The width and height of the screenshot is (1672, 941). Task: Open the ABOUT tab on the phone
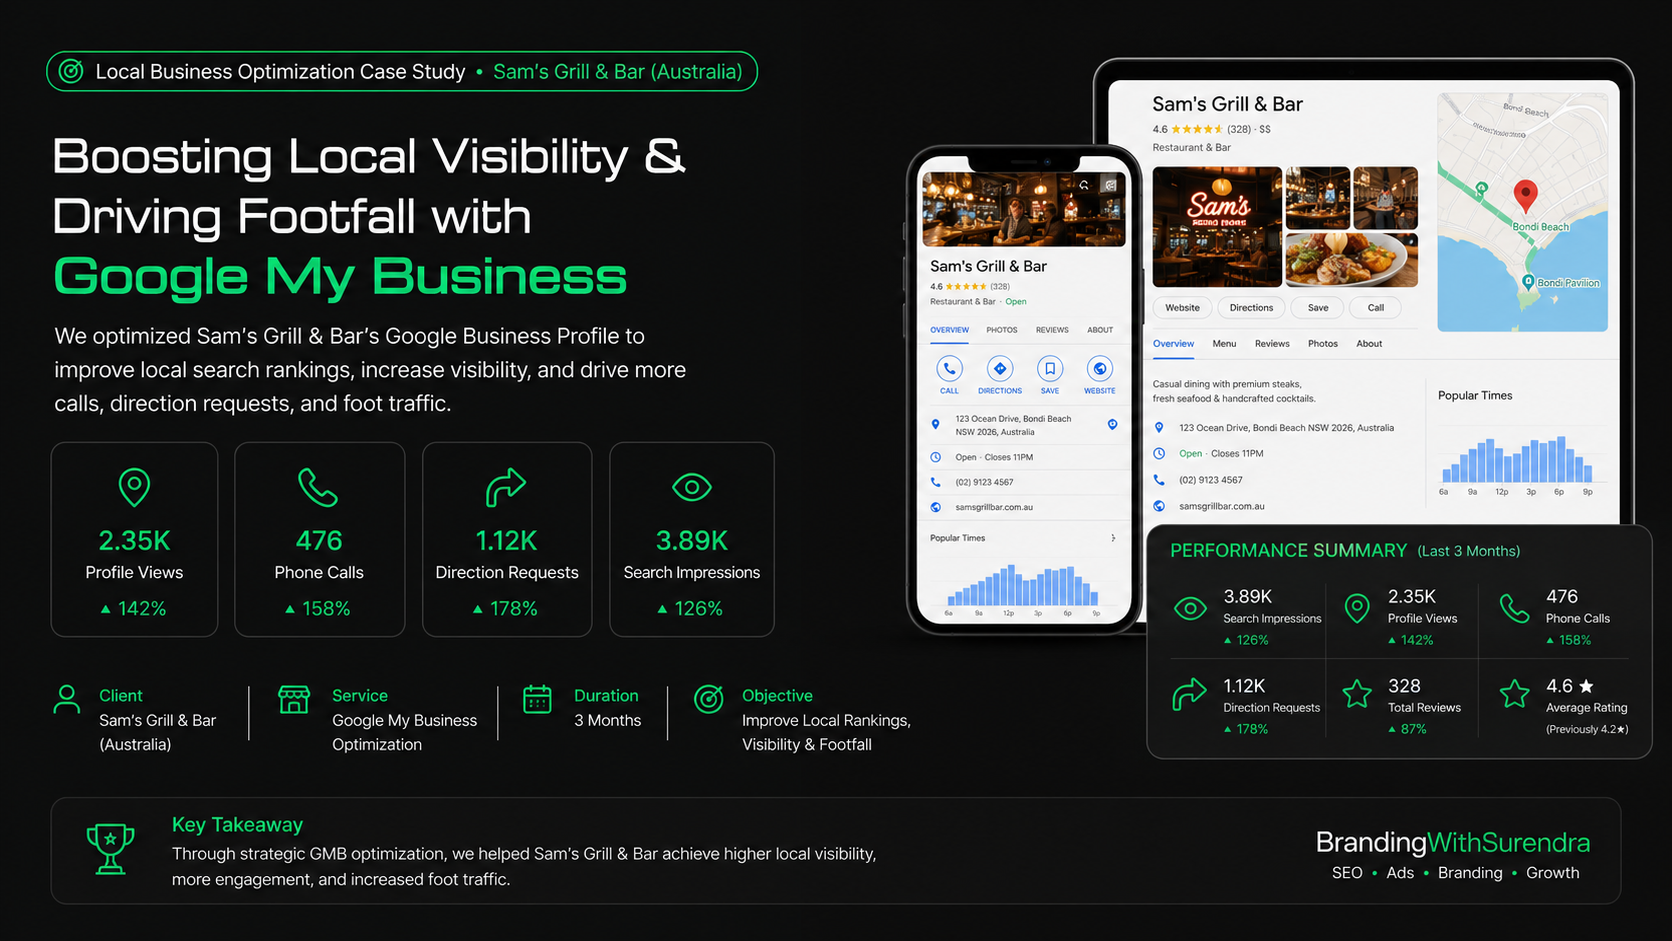(1100, 330)
